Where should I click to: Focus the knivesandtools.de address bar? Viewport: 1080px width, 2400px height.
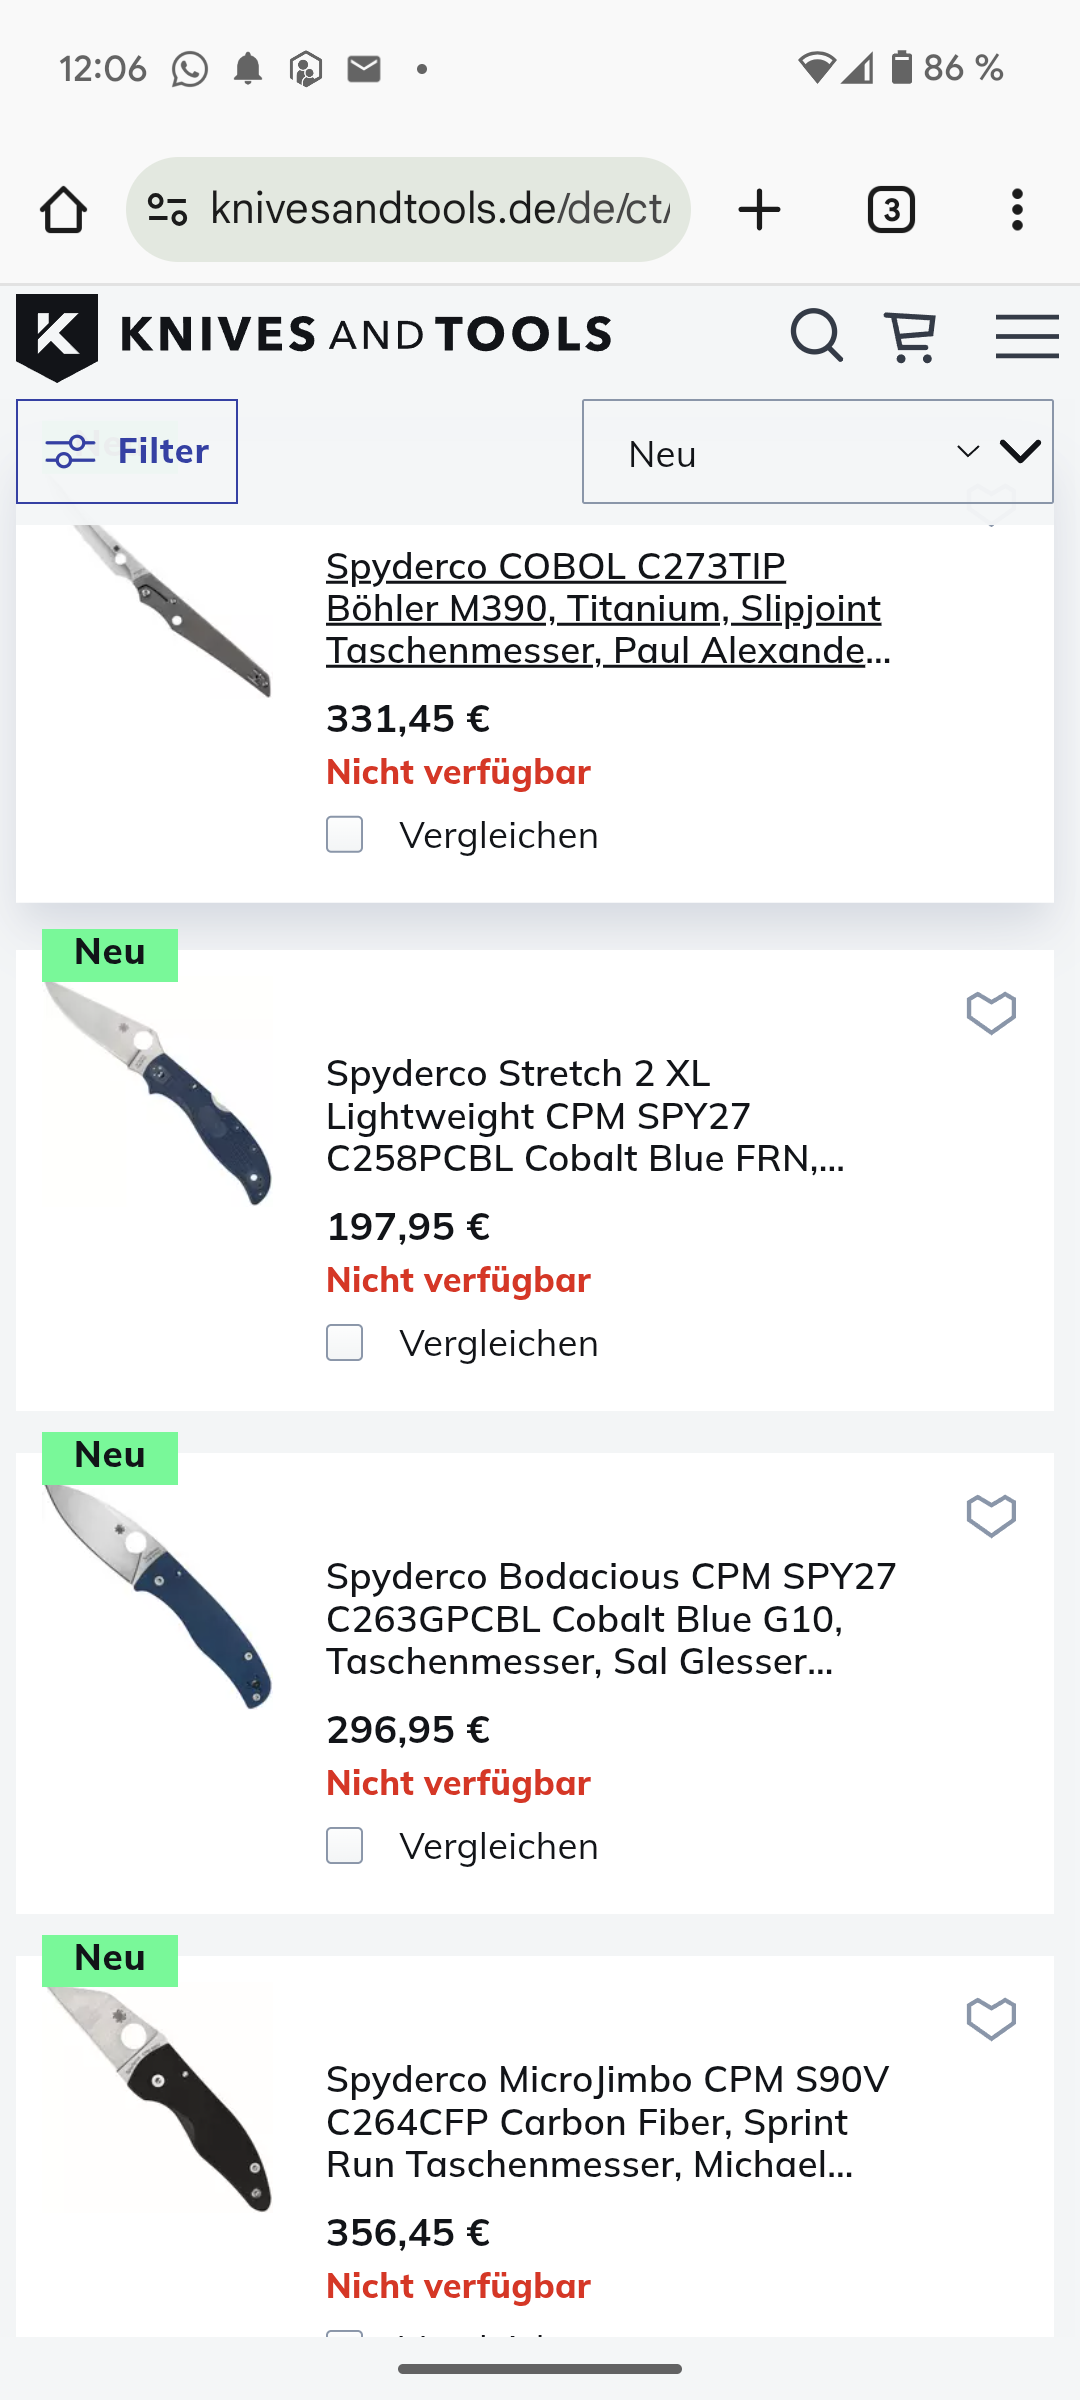pos(439,210)
